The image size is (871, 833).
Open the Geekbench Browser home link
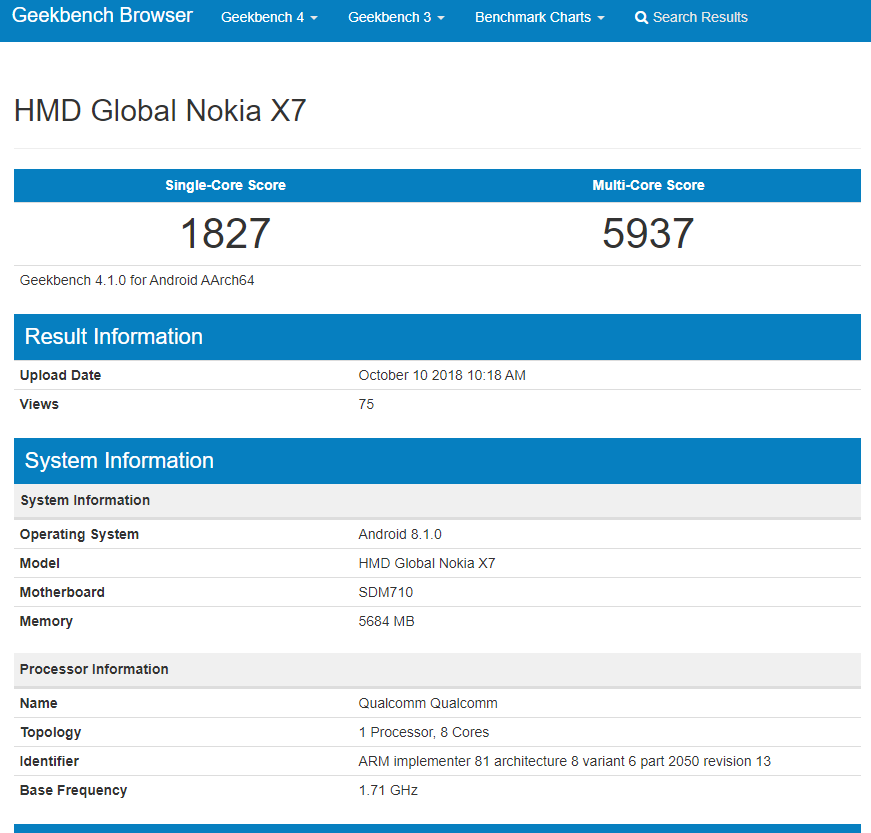[102, 16]
